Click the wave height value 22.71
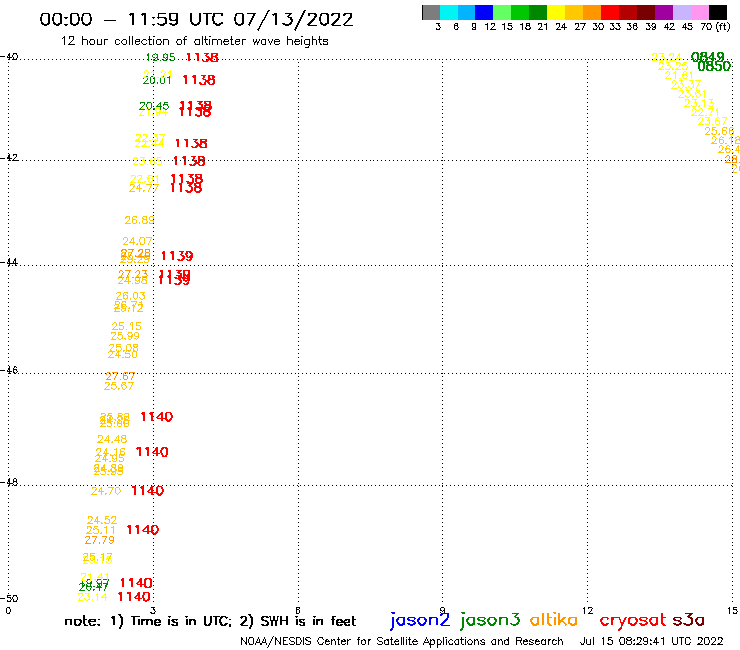The image size is (740, 650). point(705,112)
